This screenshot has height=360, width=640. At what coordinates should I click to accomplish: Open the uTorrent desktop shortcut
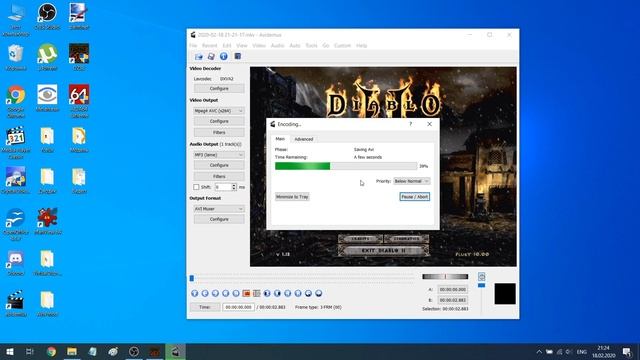click(x=47, y=57)
